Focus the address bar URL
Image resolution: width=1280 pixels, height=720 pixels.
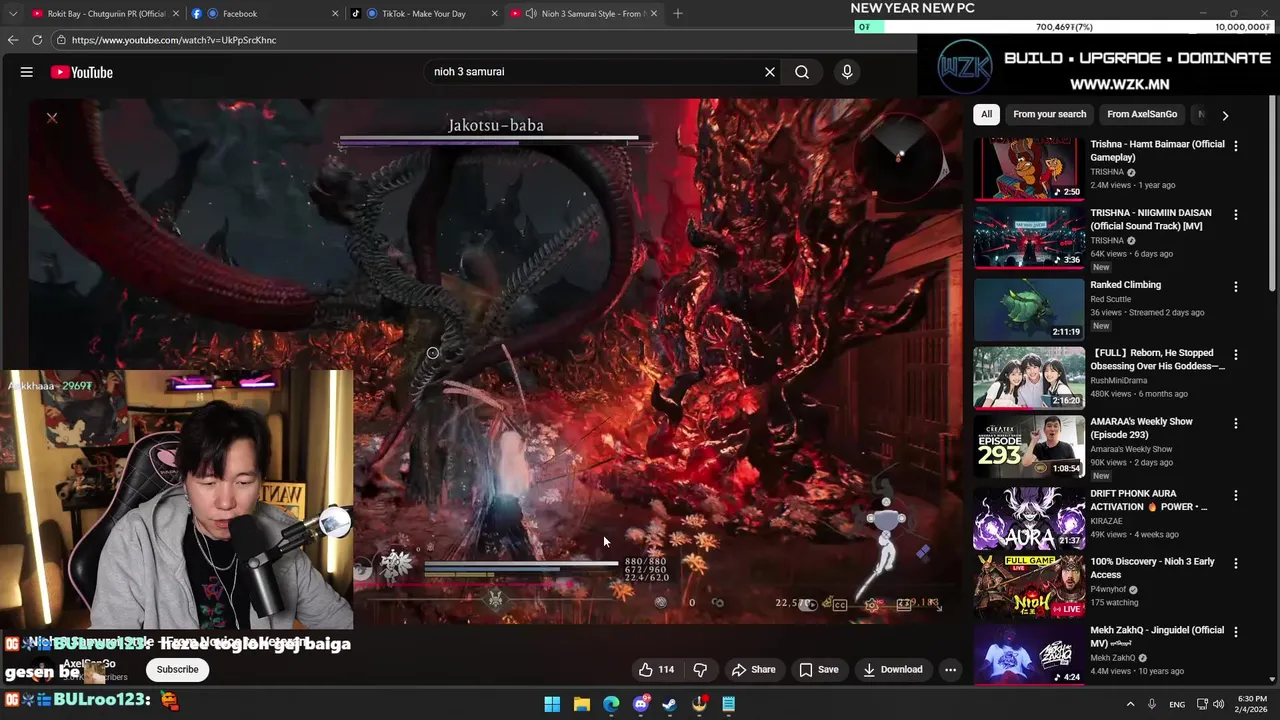[x=174, y=40]
